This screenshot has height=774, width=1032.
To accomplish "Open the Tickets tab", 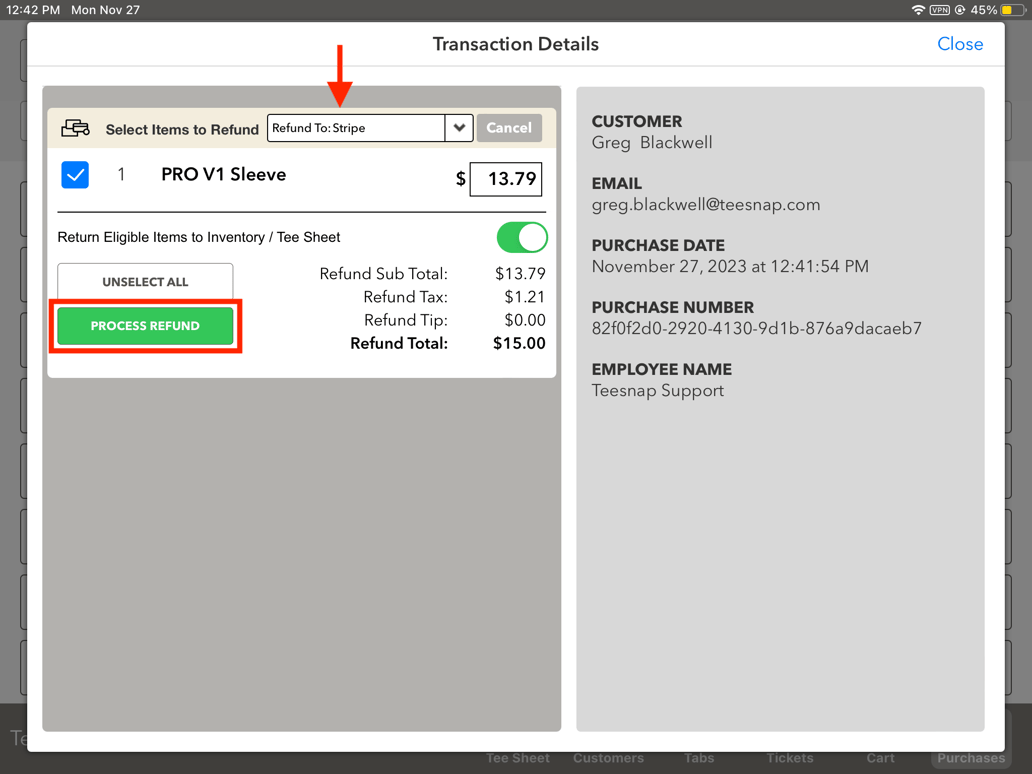I will (x=789, y=758).
